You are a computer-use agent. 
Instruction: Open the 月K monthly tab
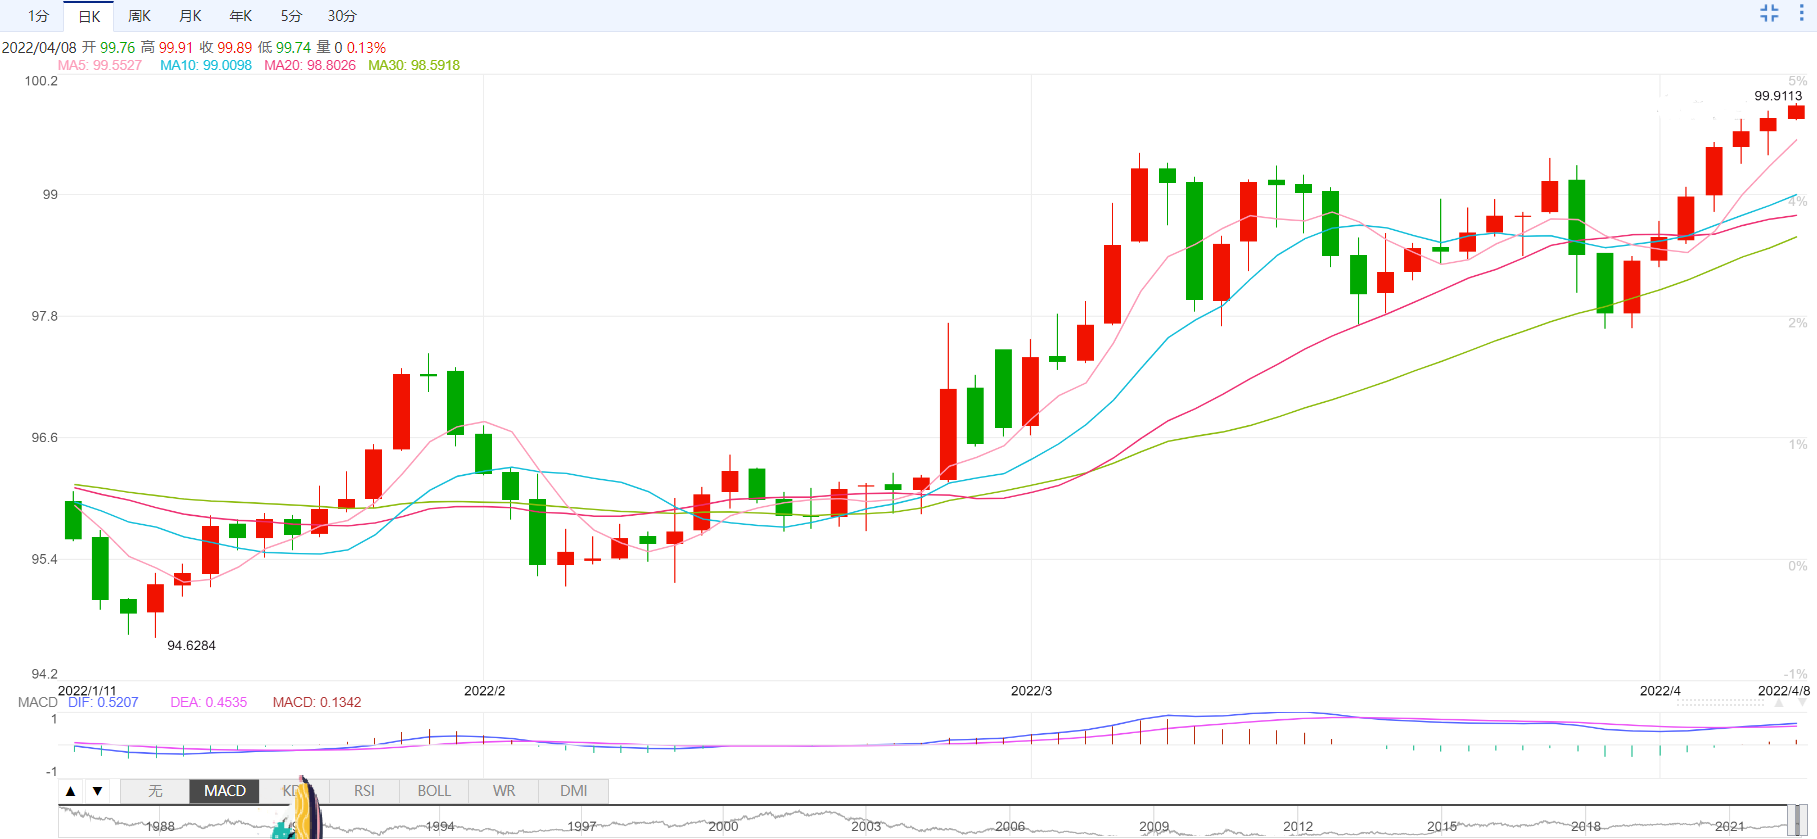point(190,16)
